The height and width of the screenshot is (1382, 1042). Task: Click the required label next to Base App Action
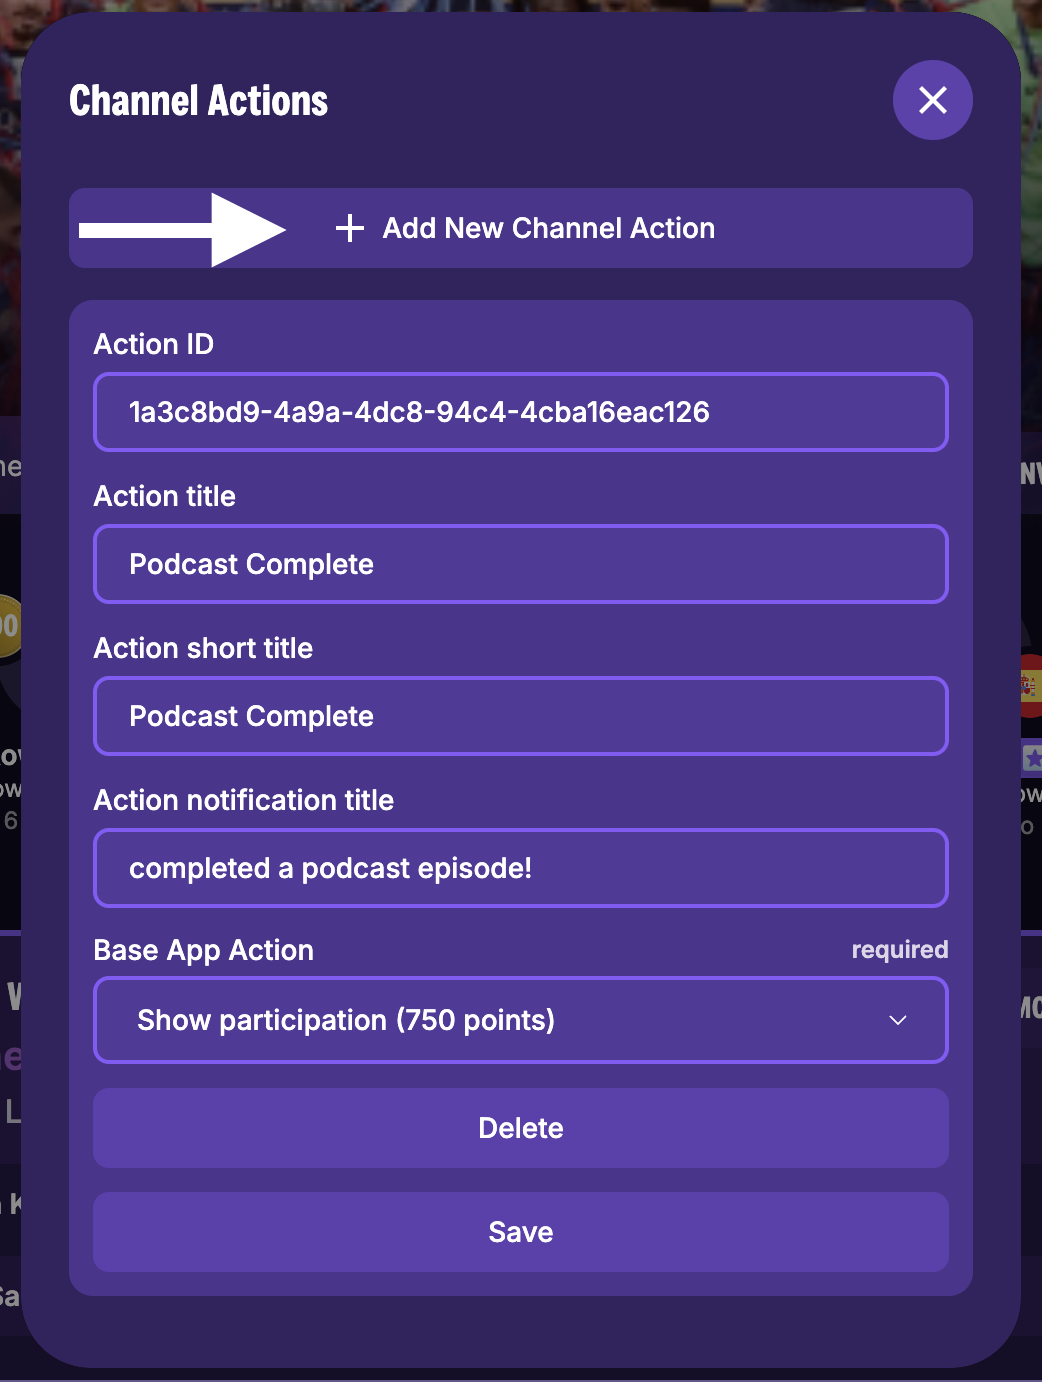pos(899,950)
